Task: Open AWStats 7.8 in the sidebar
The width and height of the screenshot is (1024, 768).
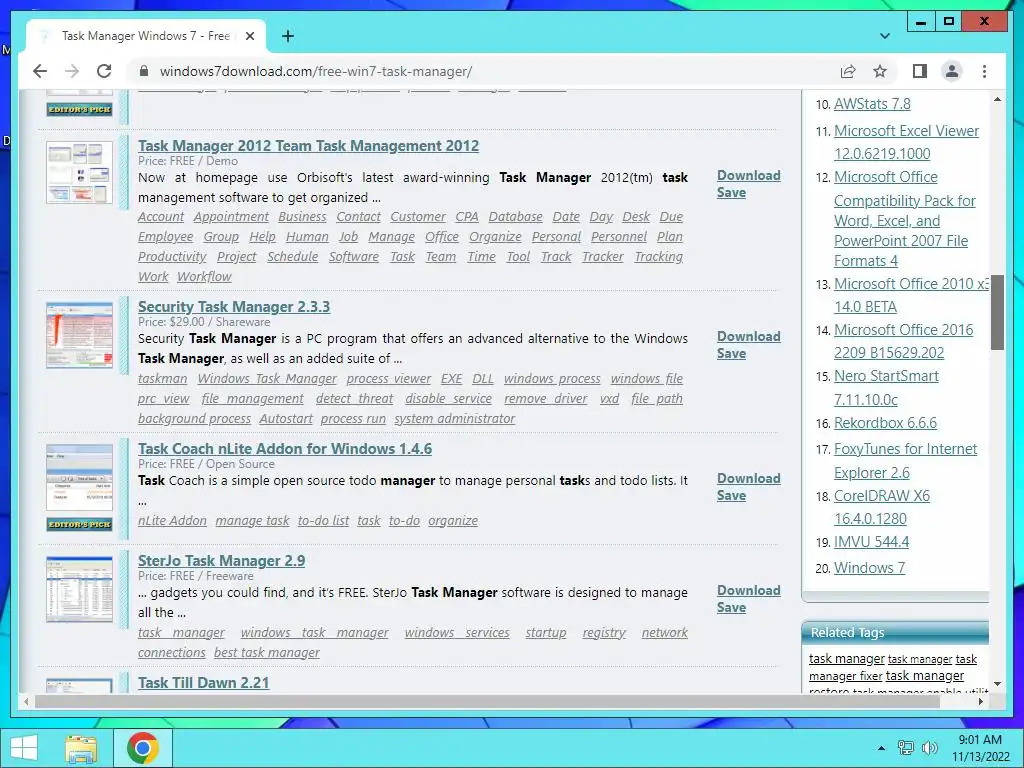Action: (x=872, y=104)
